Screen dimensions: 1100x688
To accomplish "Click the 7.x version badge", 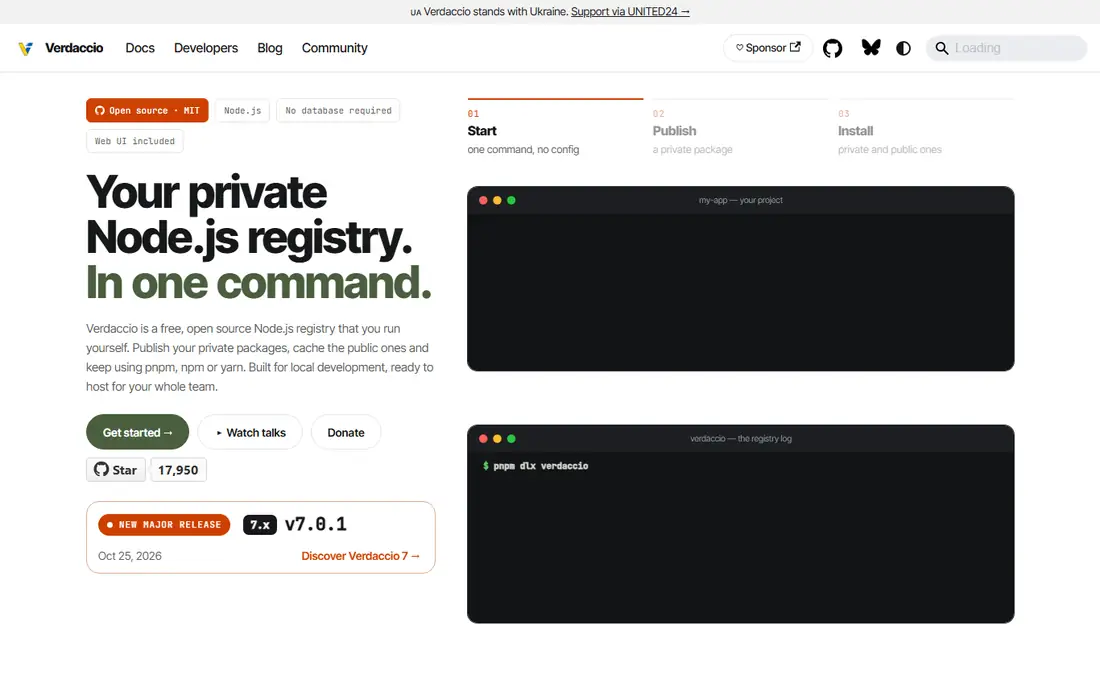I will point(260,525).
